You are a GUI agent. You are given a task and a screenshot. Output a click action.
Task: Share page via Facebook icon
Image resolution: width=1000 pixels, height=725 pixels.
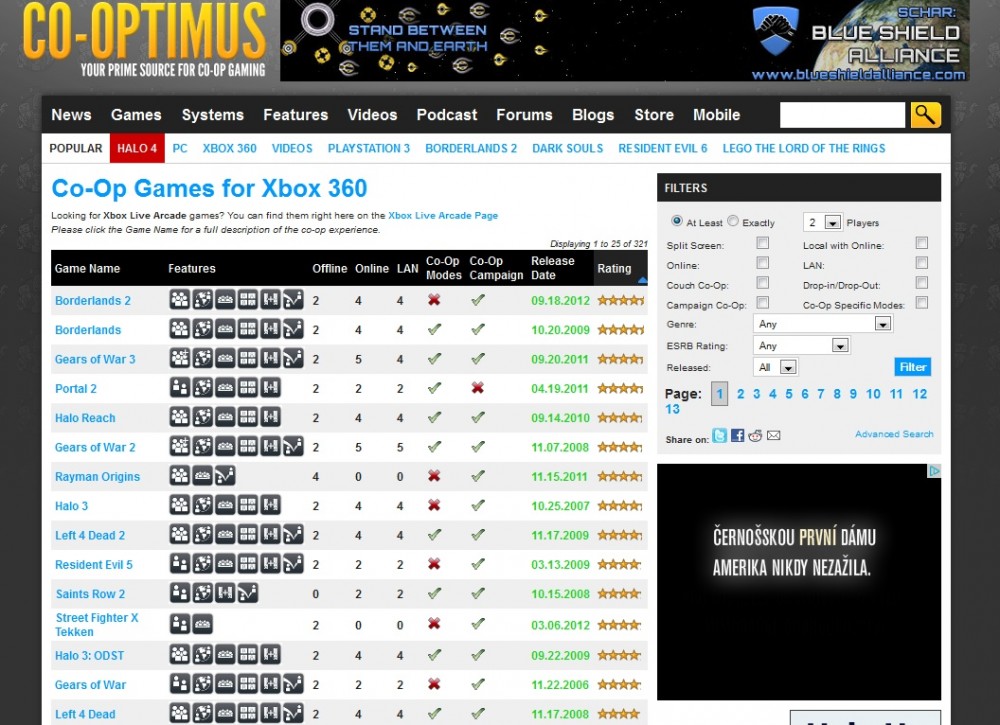click(x=738, y=436)
